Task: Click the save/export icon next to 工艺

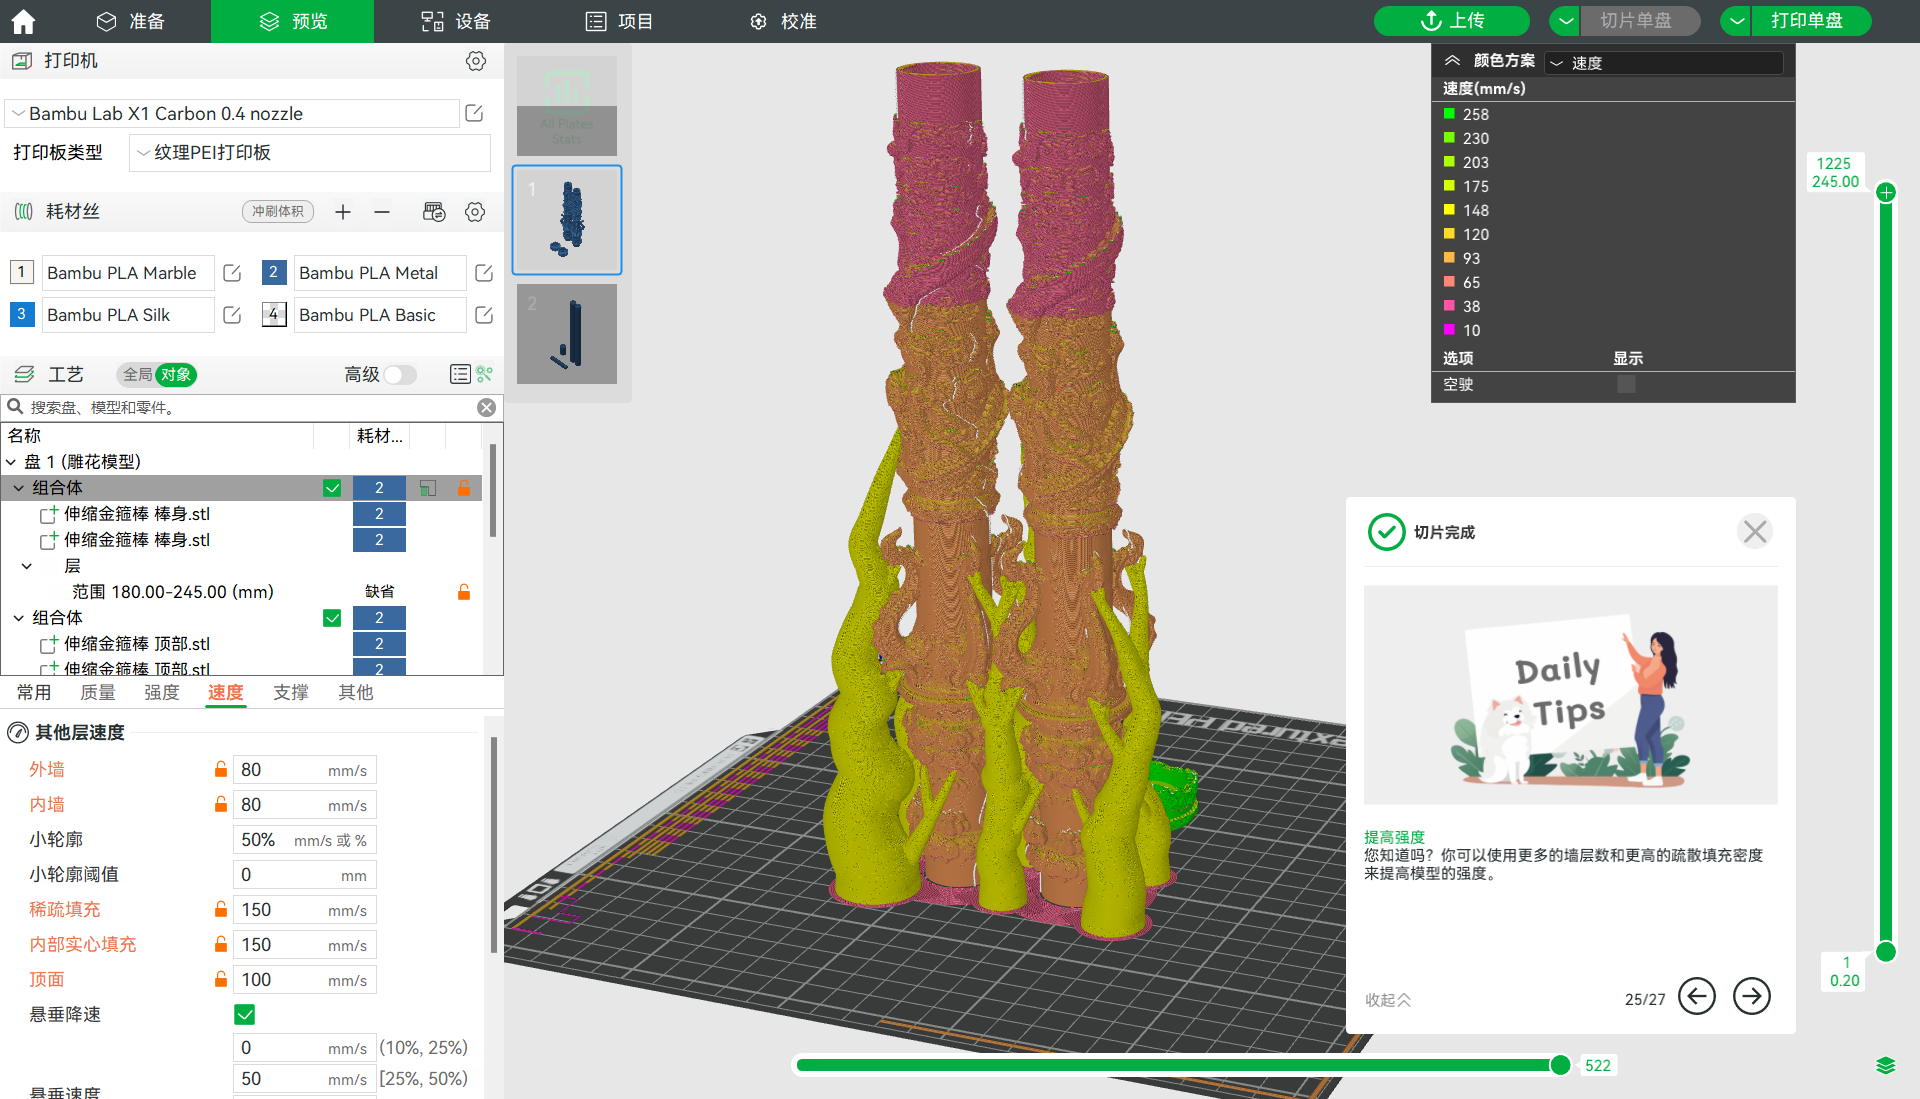Action: (460, 375)
